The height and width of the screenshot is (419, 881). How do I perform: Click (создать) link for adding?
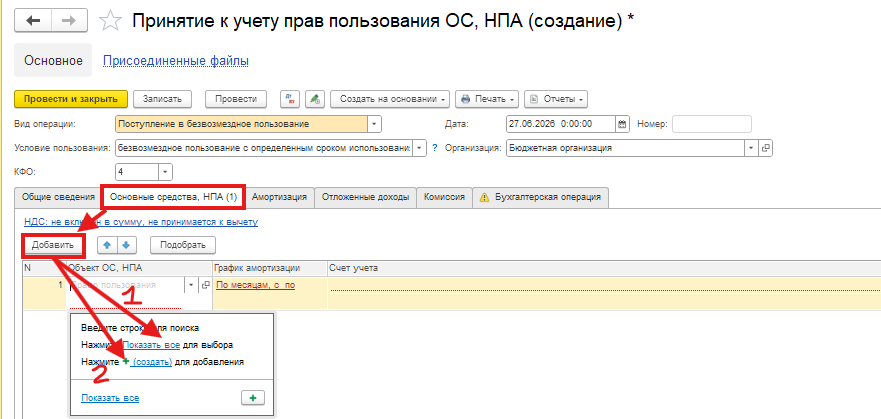pyautogui.click(x=151, y=362)
